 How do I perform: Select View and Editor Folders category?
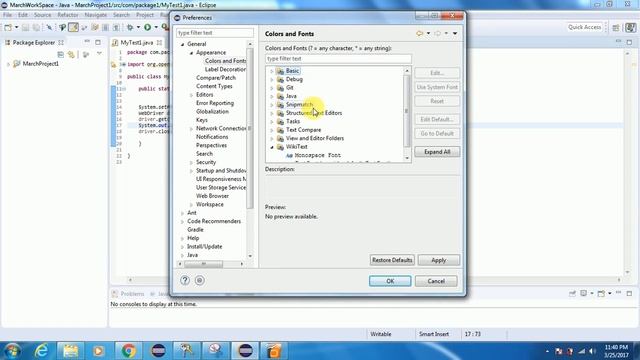coord(315,138)
